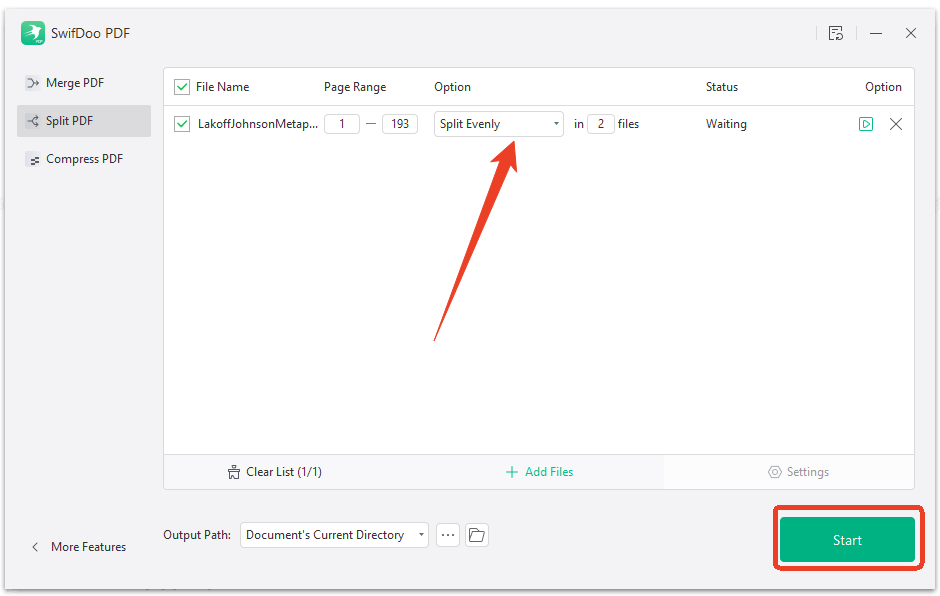The width and height of the screenshot is (940, 596).
Task: Select the Split PDF sidebar item
Action: [84, 121]
